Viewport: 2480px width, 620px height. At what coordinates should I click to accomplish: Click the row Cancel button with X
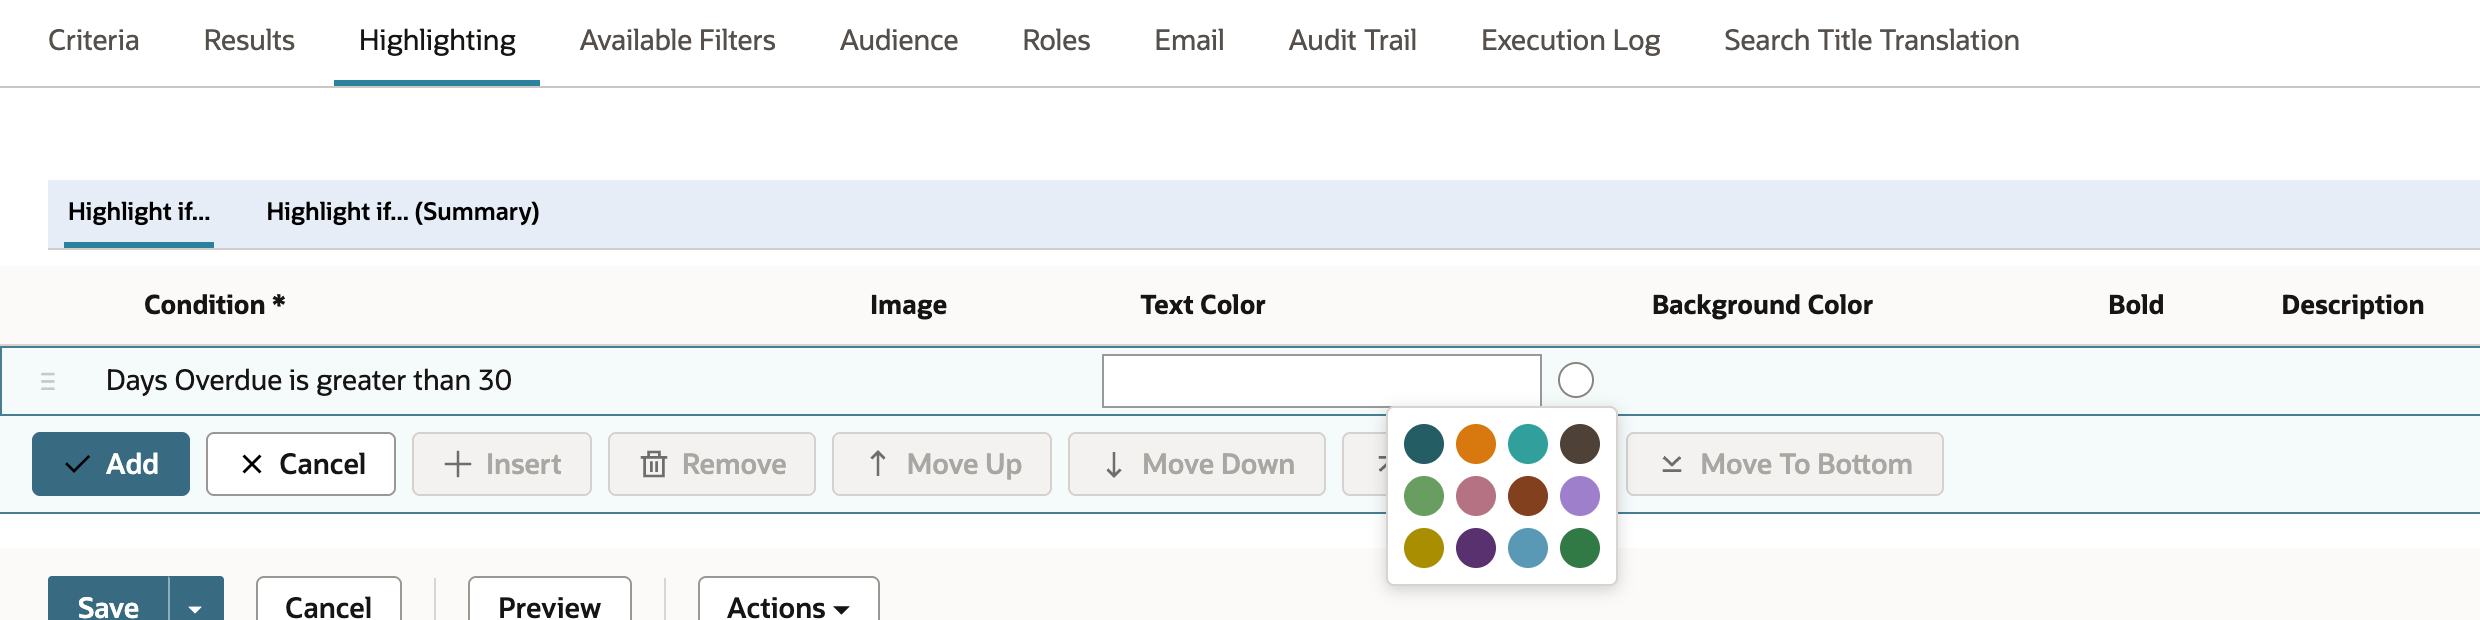coord(301,464)
